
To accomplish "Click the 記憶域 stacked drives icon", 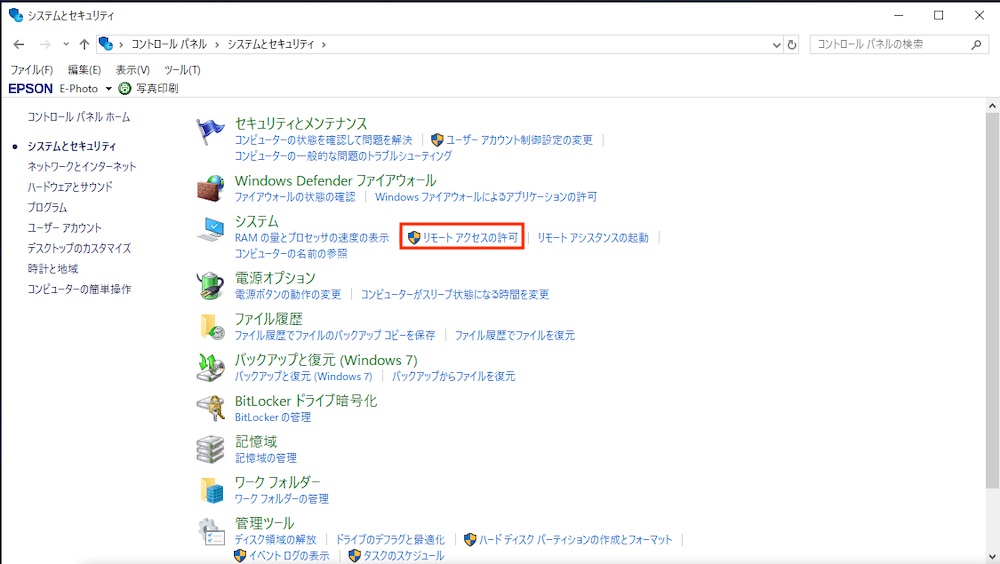I will [x=210, y=449].
